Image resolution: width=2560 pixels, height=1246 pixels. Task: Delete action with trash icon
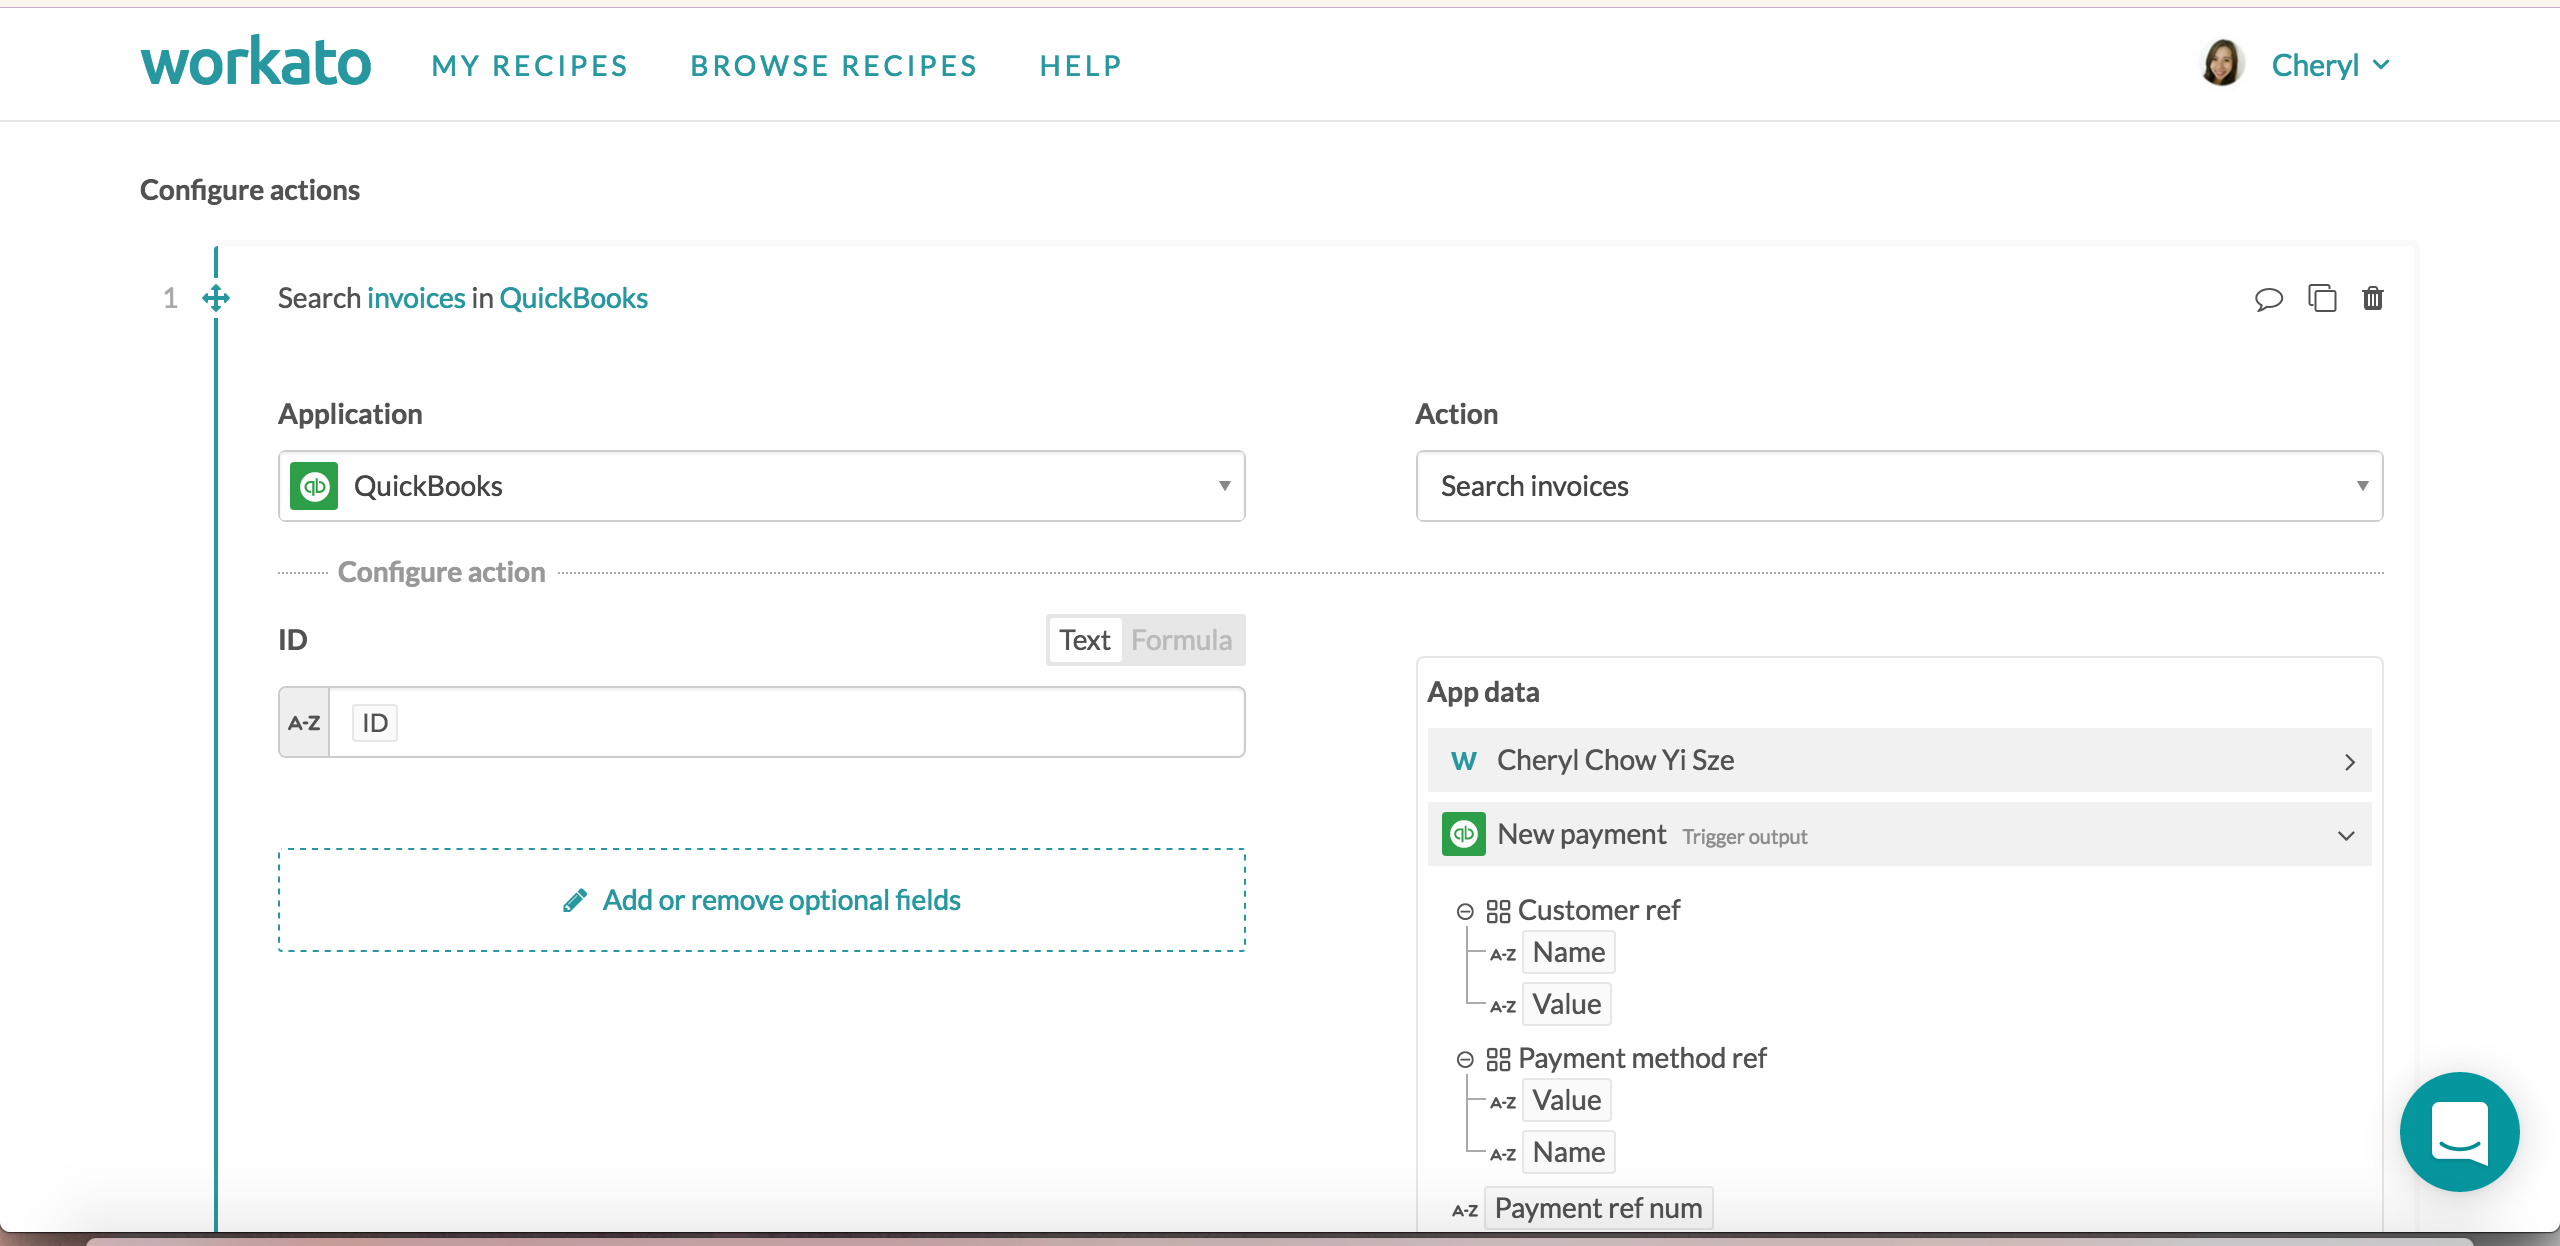coord(2372,298)
